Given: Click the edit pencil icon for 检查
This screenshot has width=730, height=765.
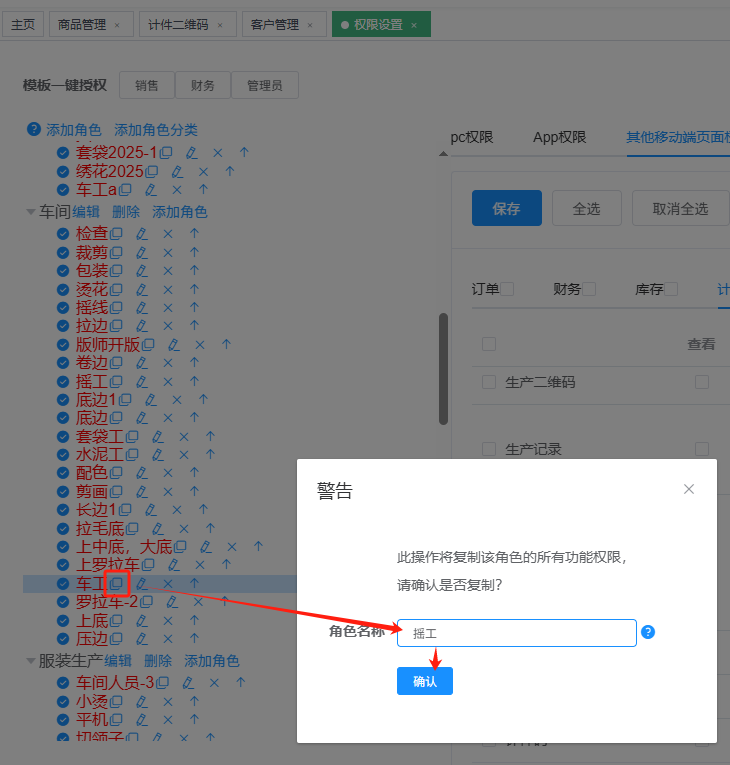Looking at the screenshot, I should (x=141, y=233).
